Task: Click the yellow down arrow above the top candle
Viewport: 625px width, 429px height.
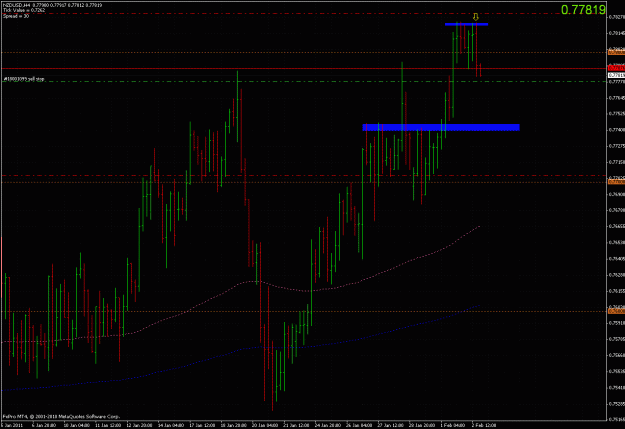Action: point(476,17)
